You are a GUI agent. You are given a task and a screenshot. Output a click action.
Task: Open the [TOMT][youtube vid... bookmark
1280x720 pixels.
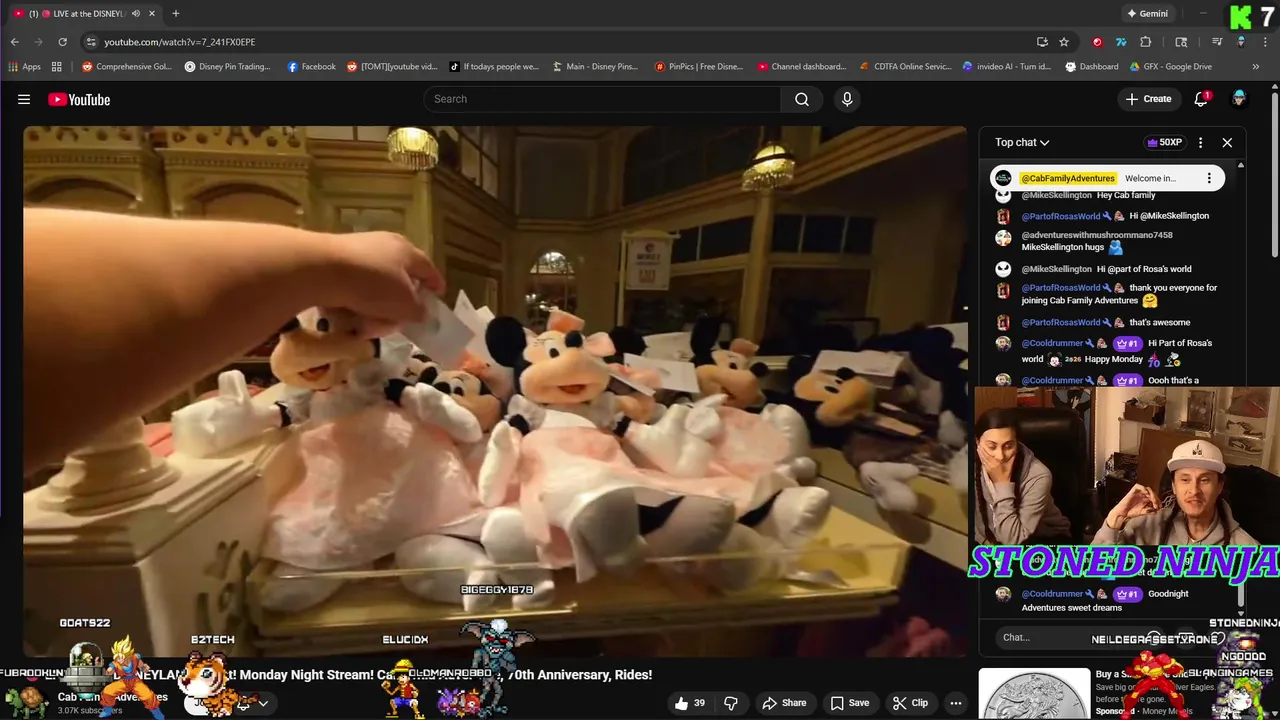(392, 67)
